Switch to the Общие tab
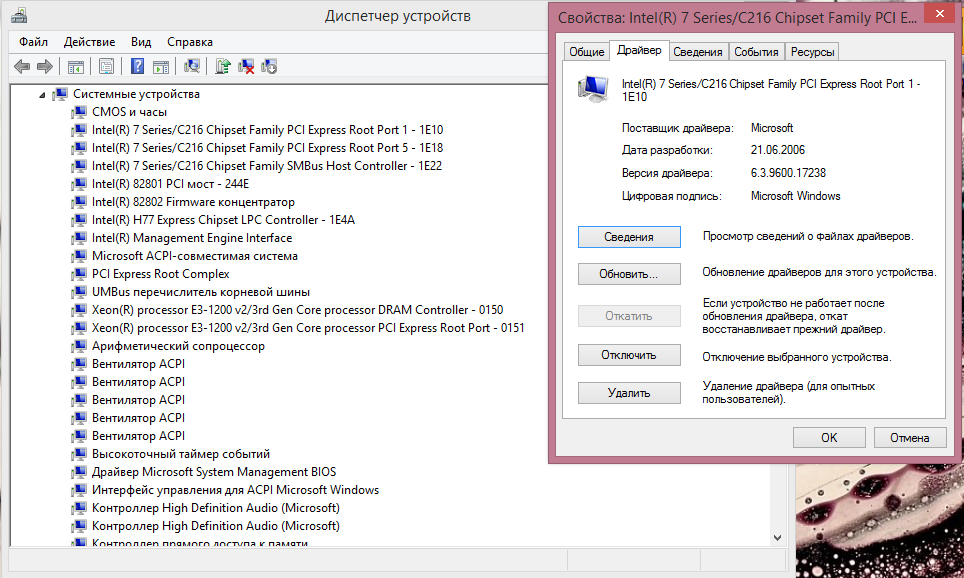This screenshot has height=578, width=964. coord(587,52)
